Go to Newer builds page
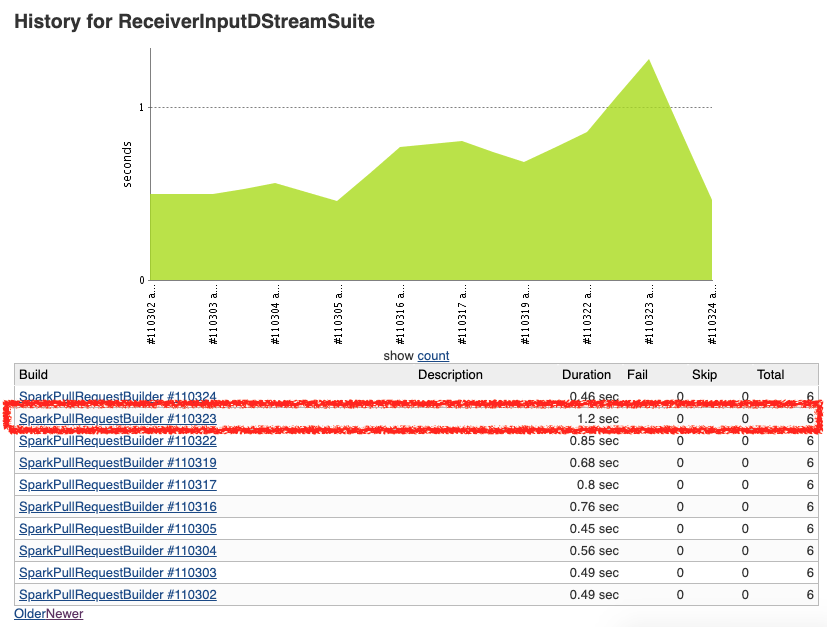Image resolution: width=827 pixels, height=627 pixels. [x=65, y=614]
